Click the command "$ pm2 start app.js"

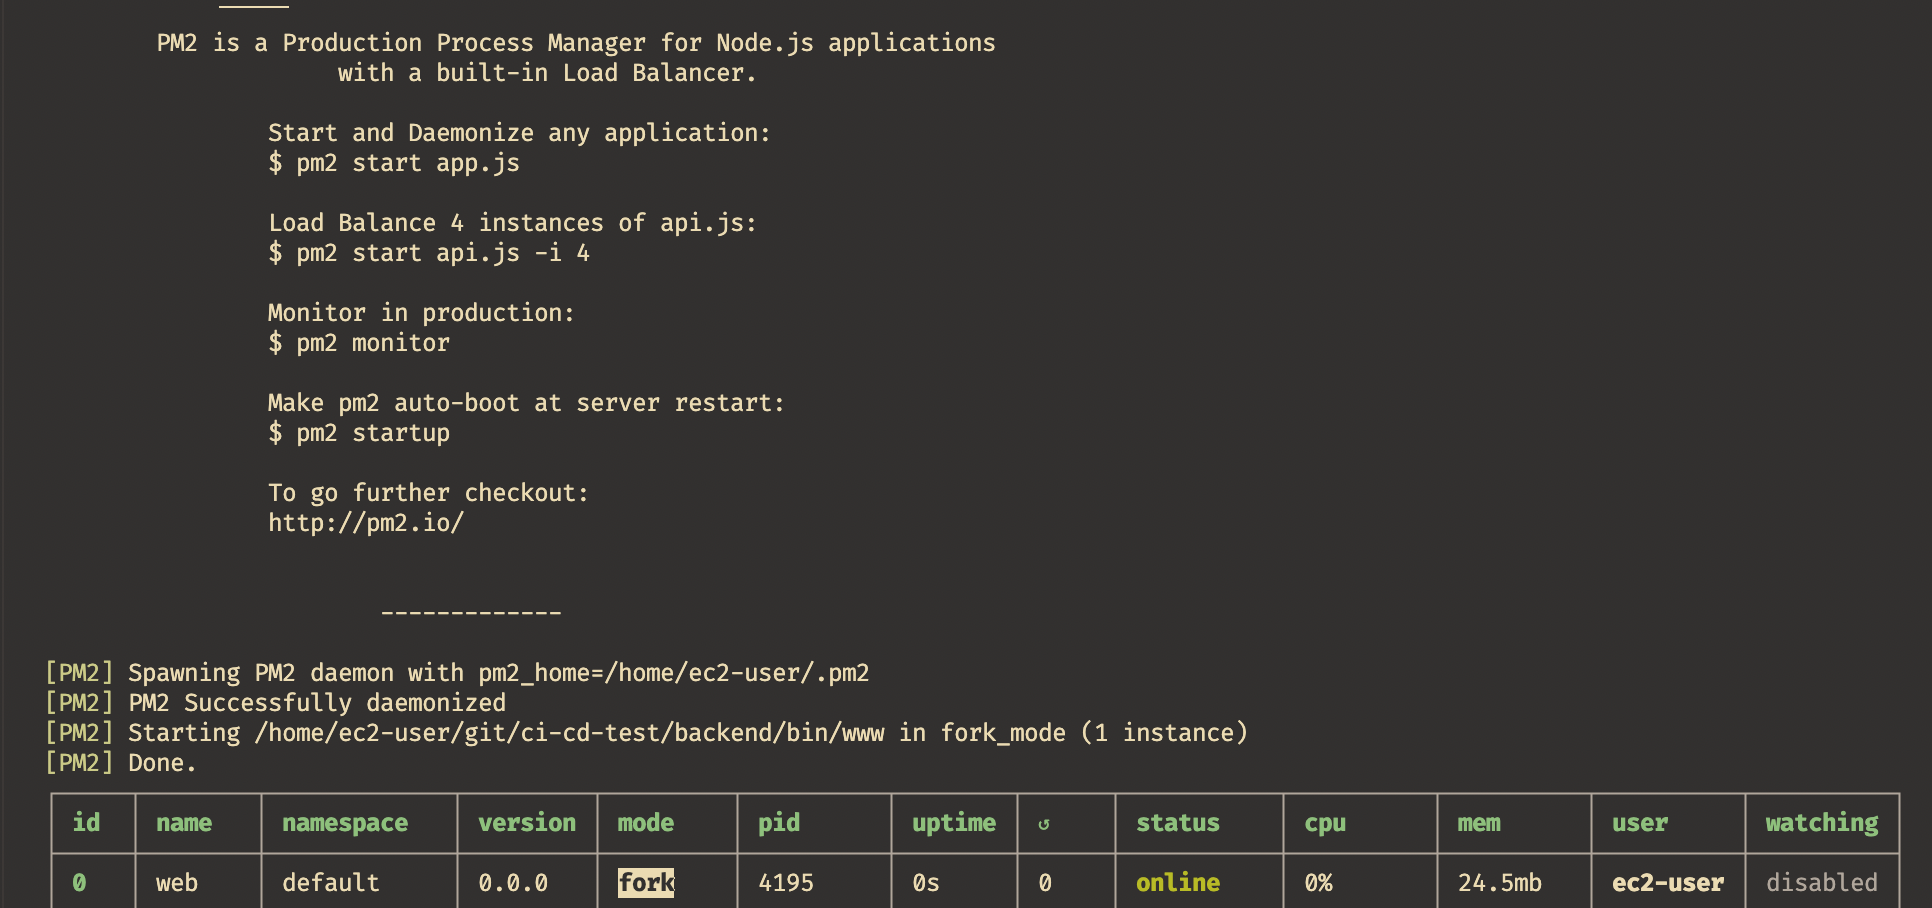394,163
